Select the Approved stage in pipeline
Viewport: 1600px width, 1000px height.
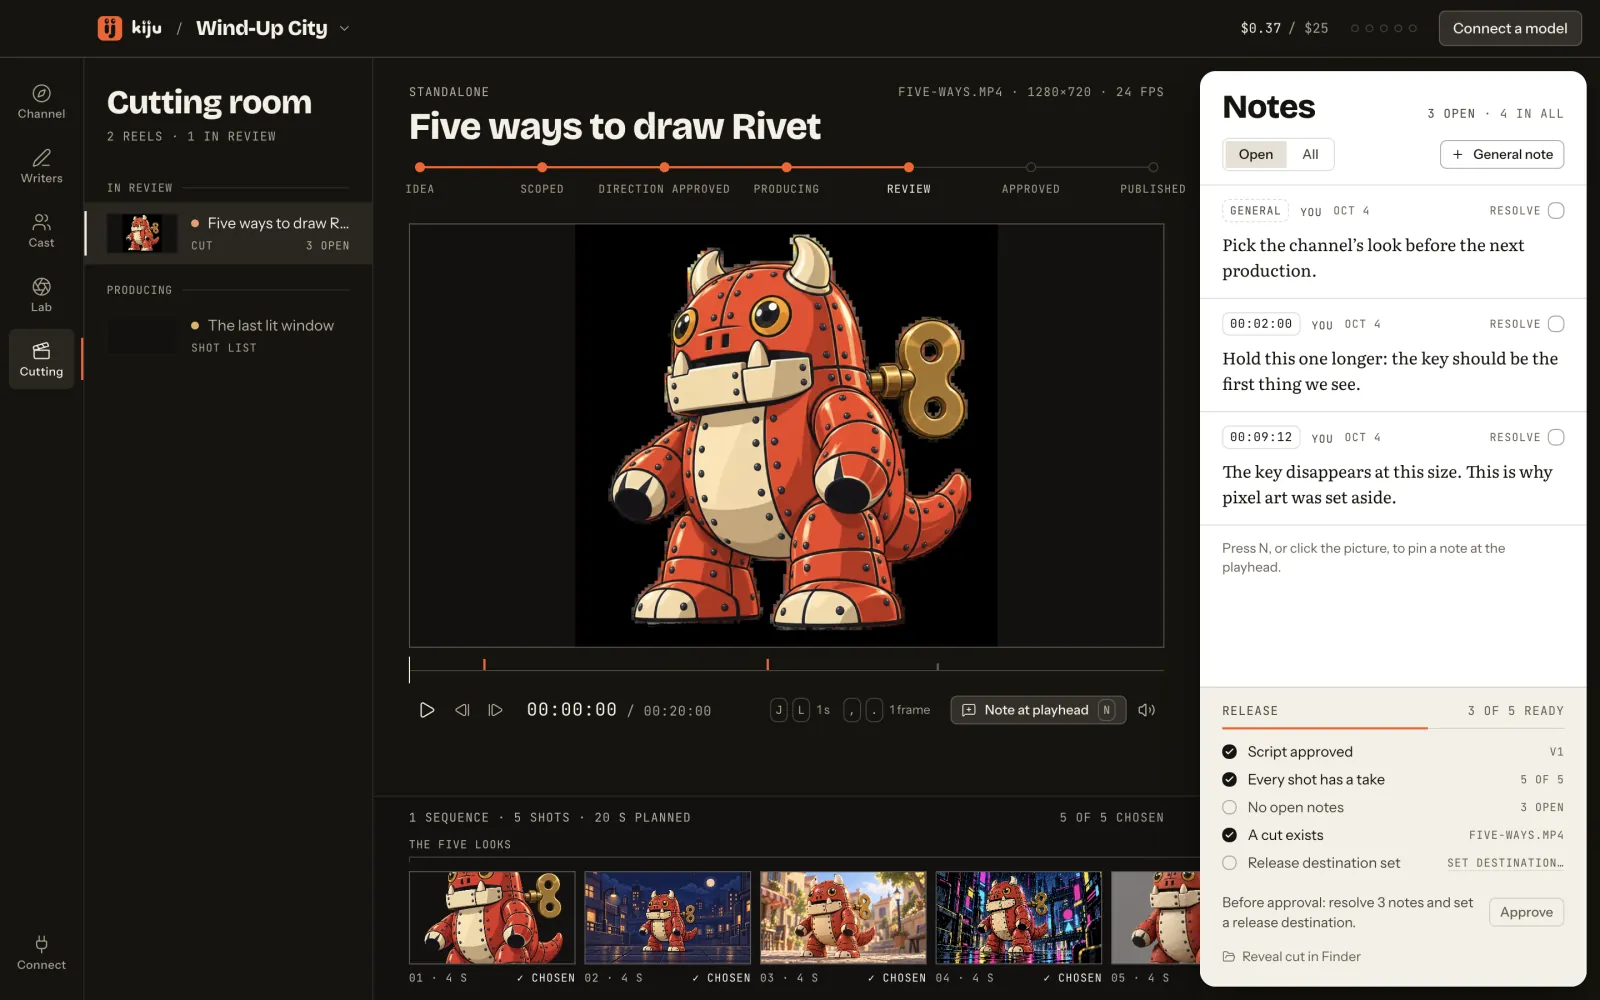pyautogui.click(x=1031, y=178)
